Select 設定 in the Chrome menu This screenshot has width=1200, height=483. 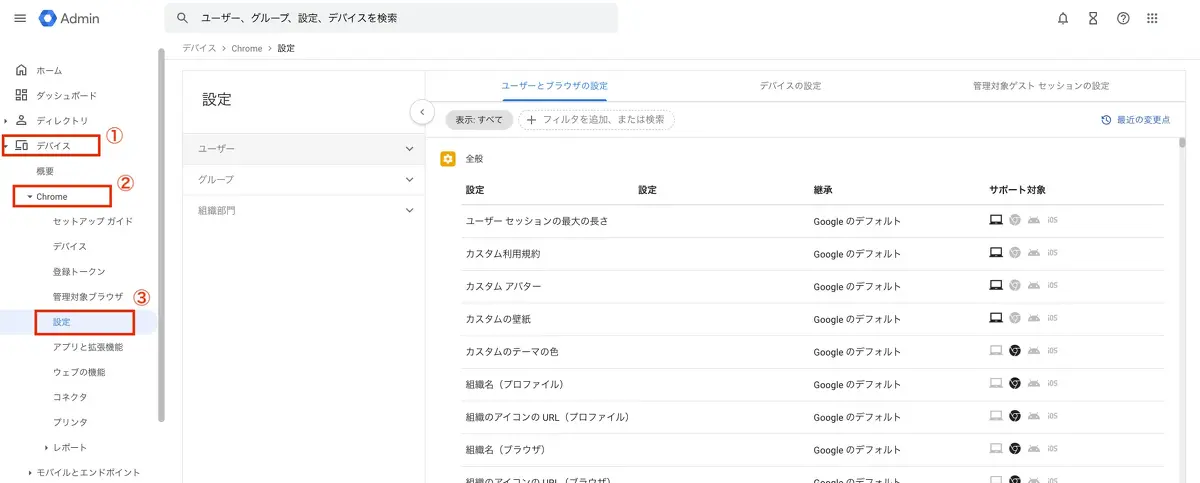tap(61, 322)
